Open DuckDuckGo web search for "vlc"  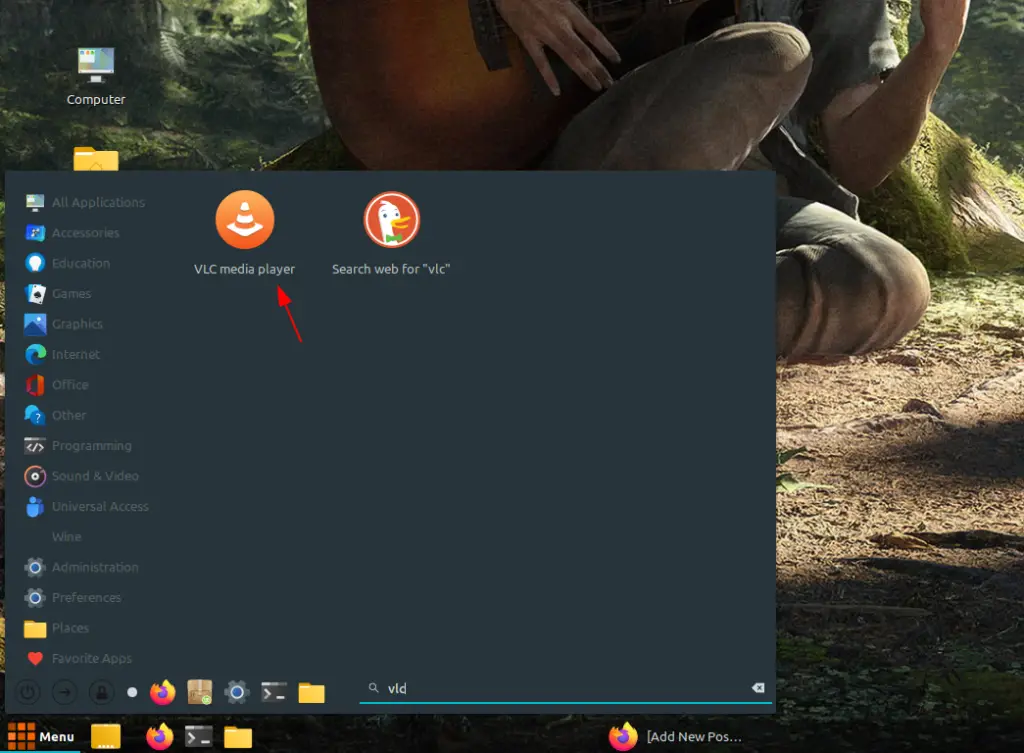tap(391, 232)
